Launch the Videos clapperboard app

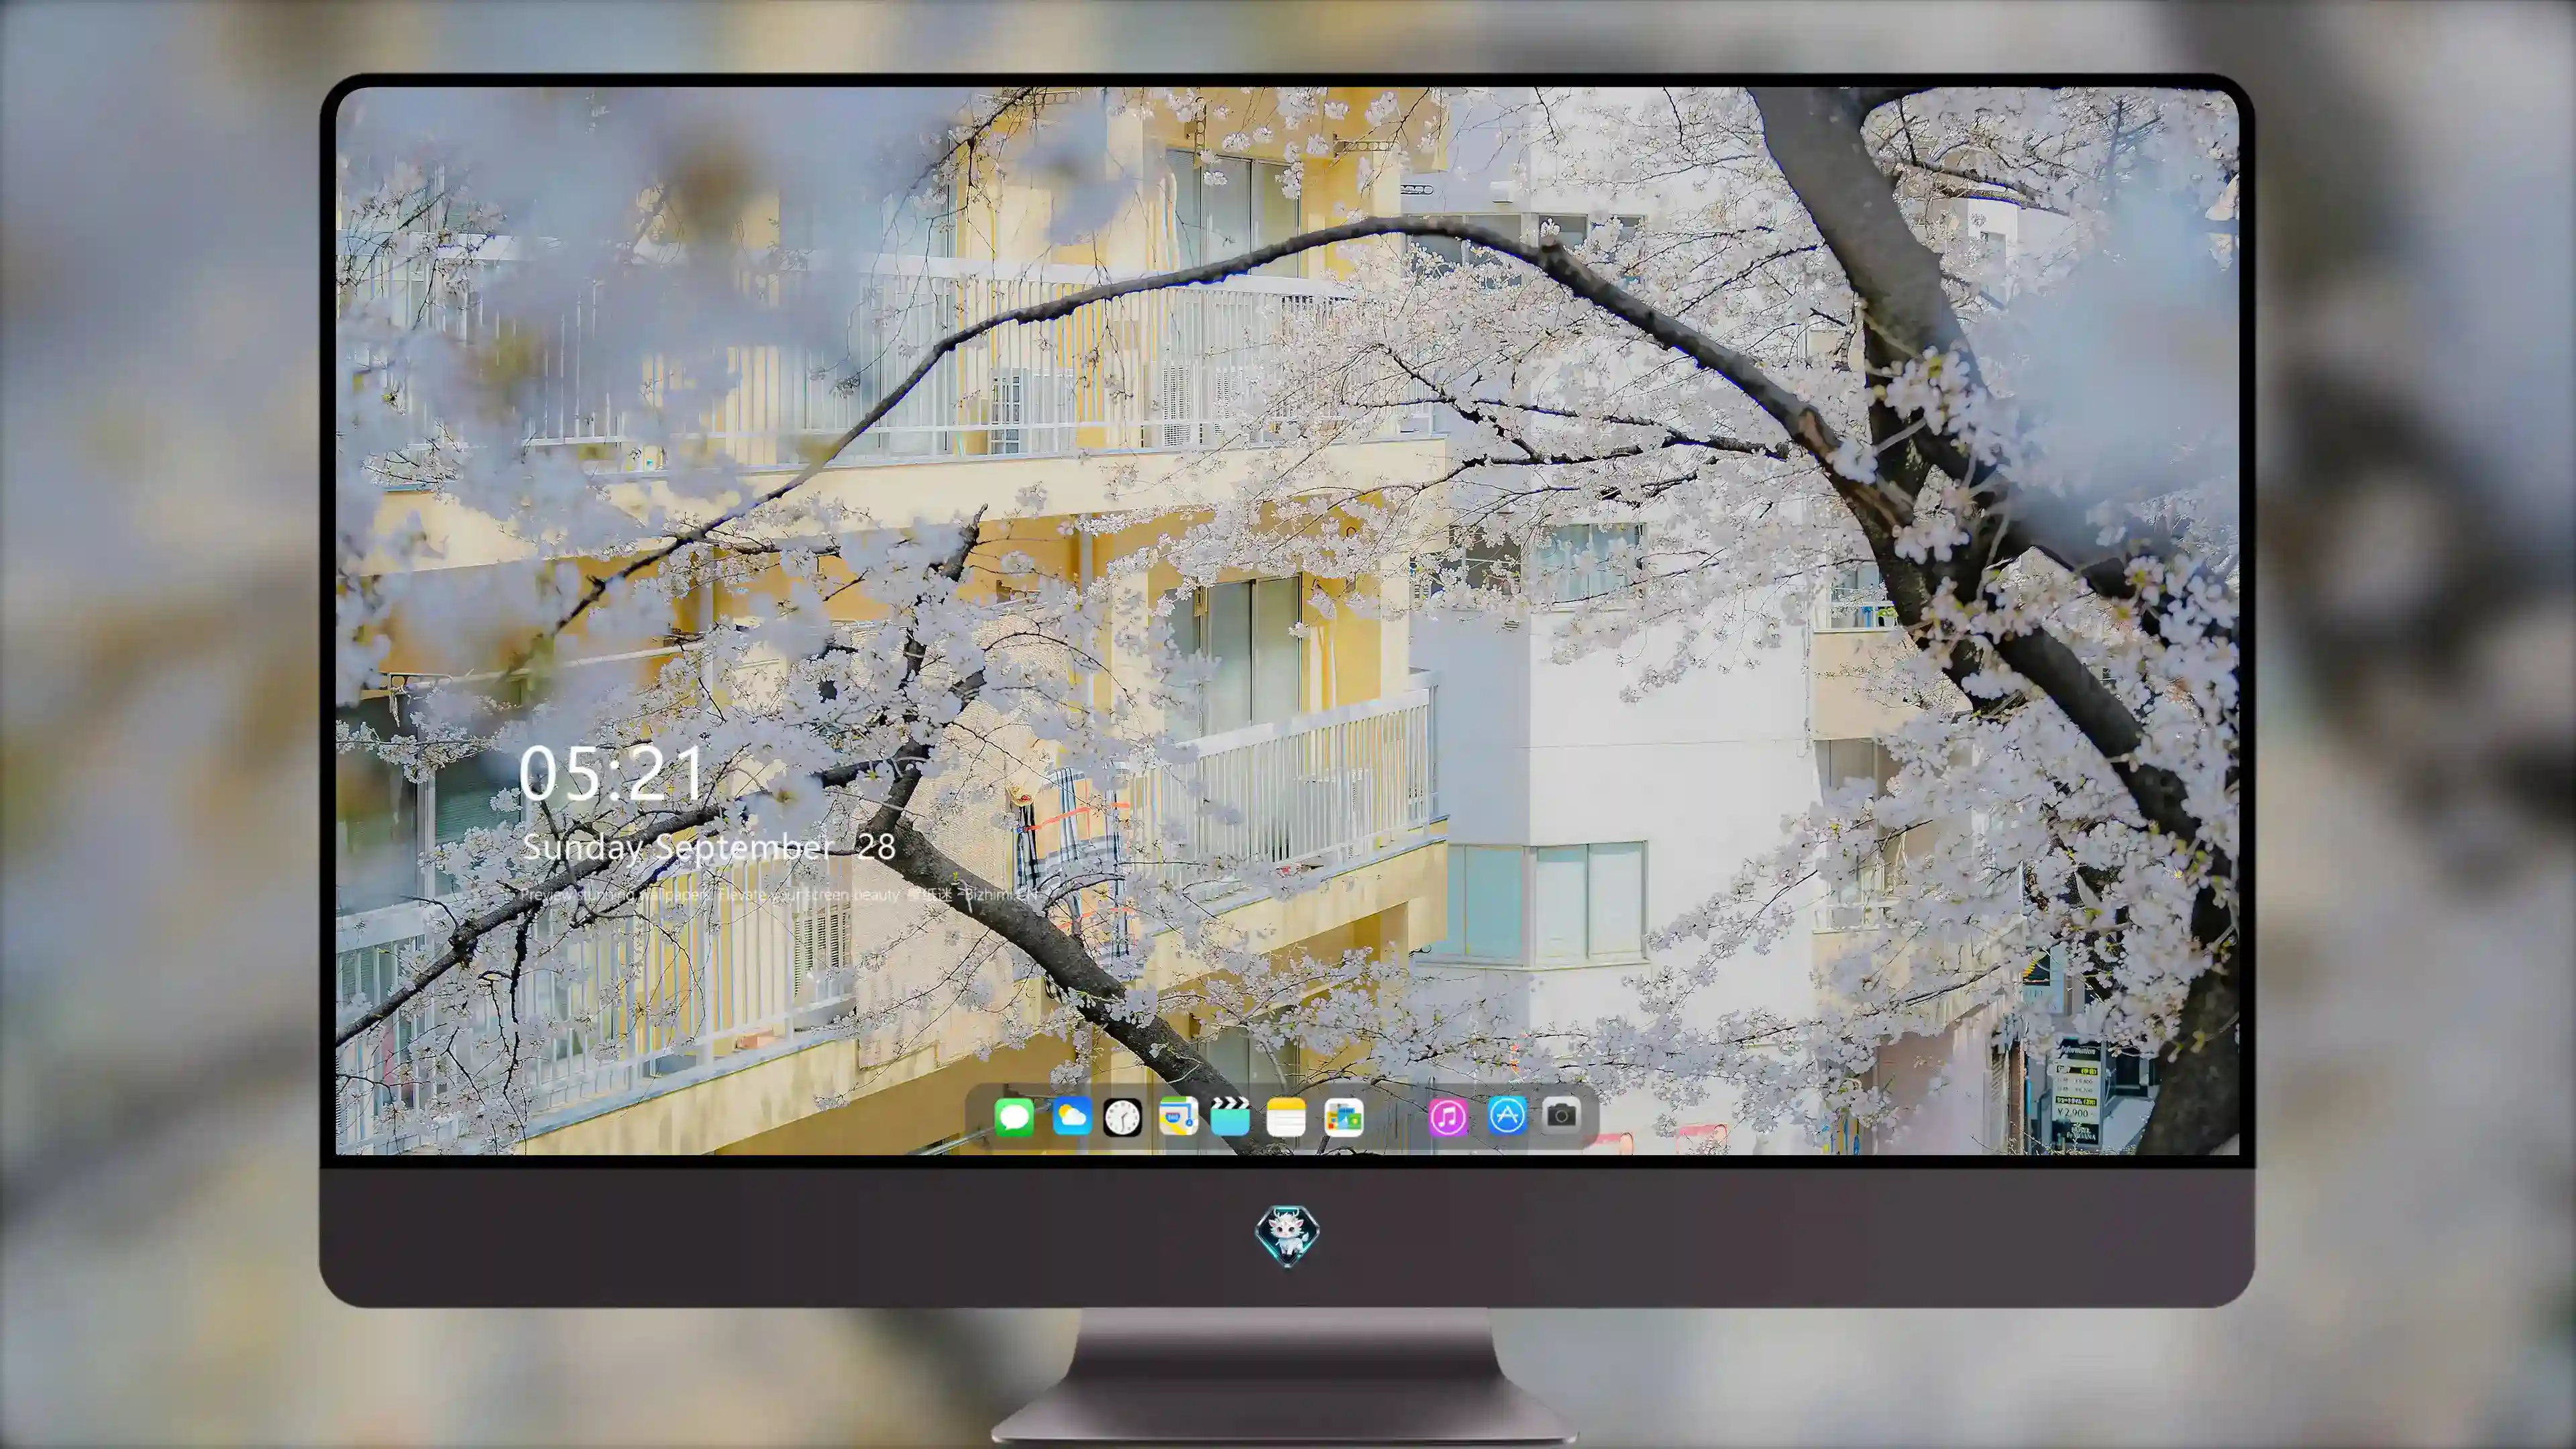1230,1116
